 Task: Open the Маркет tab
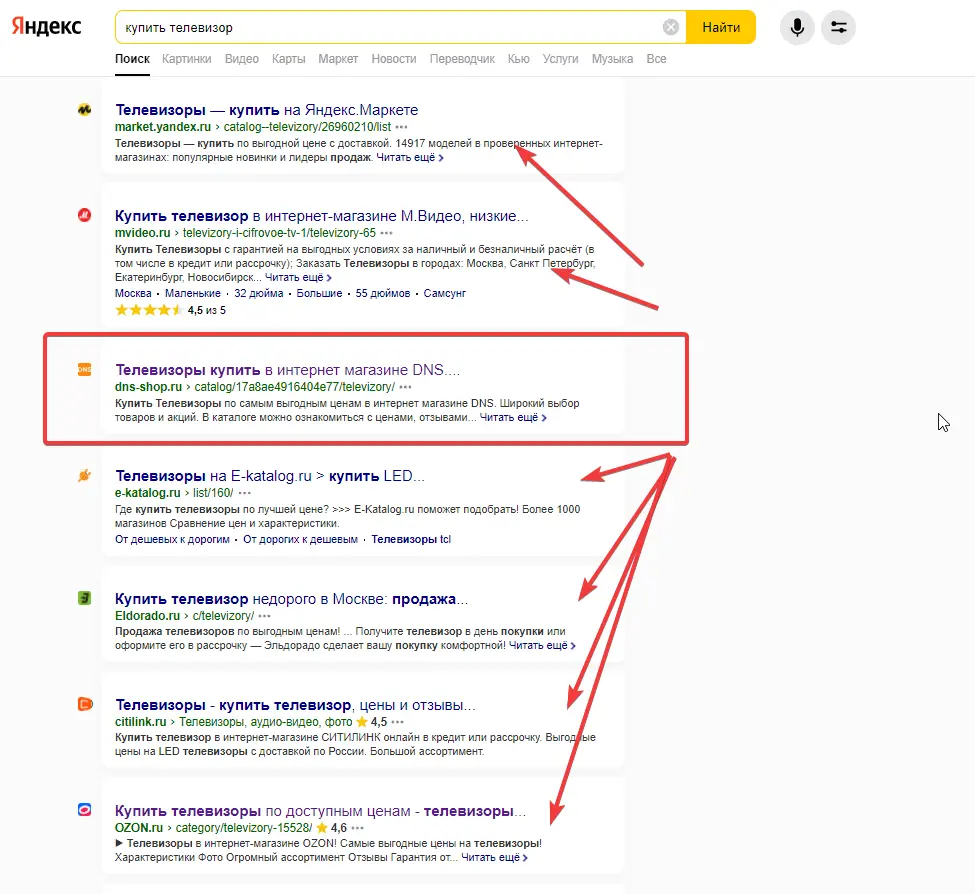tap(338, 59)
